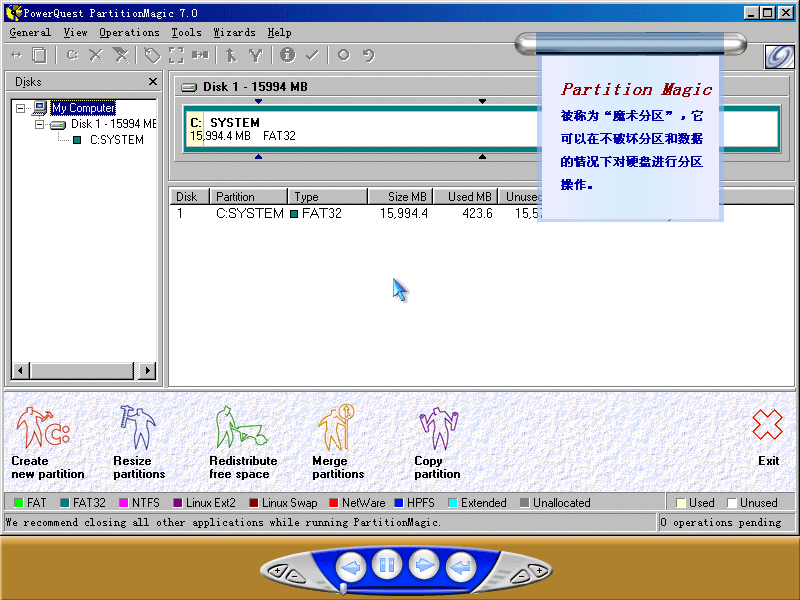Select My Computer in the Disks tree

pos(83,108)
